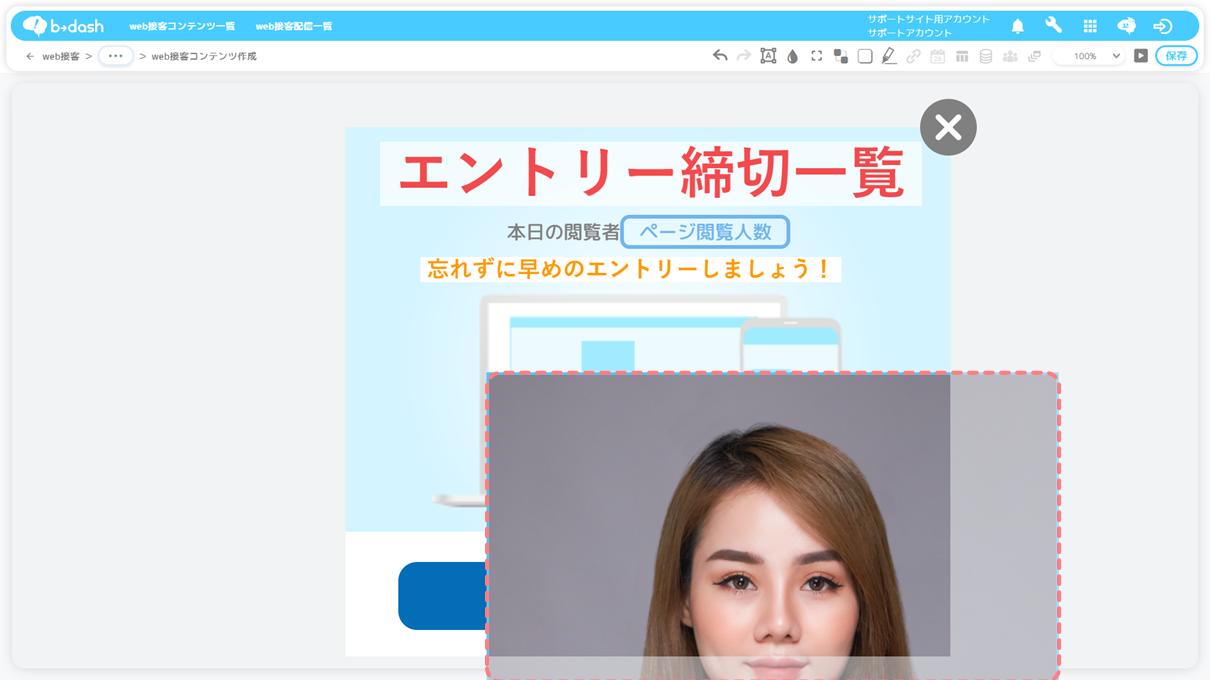1210x680 pixels.
Task: Save with the 保存 button
Action: click(x=1176, y=56)
